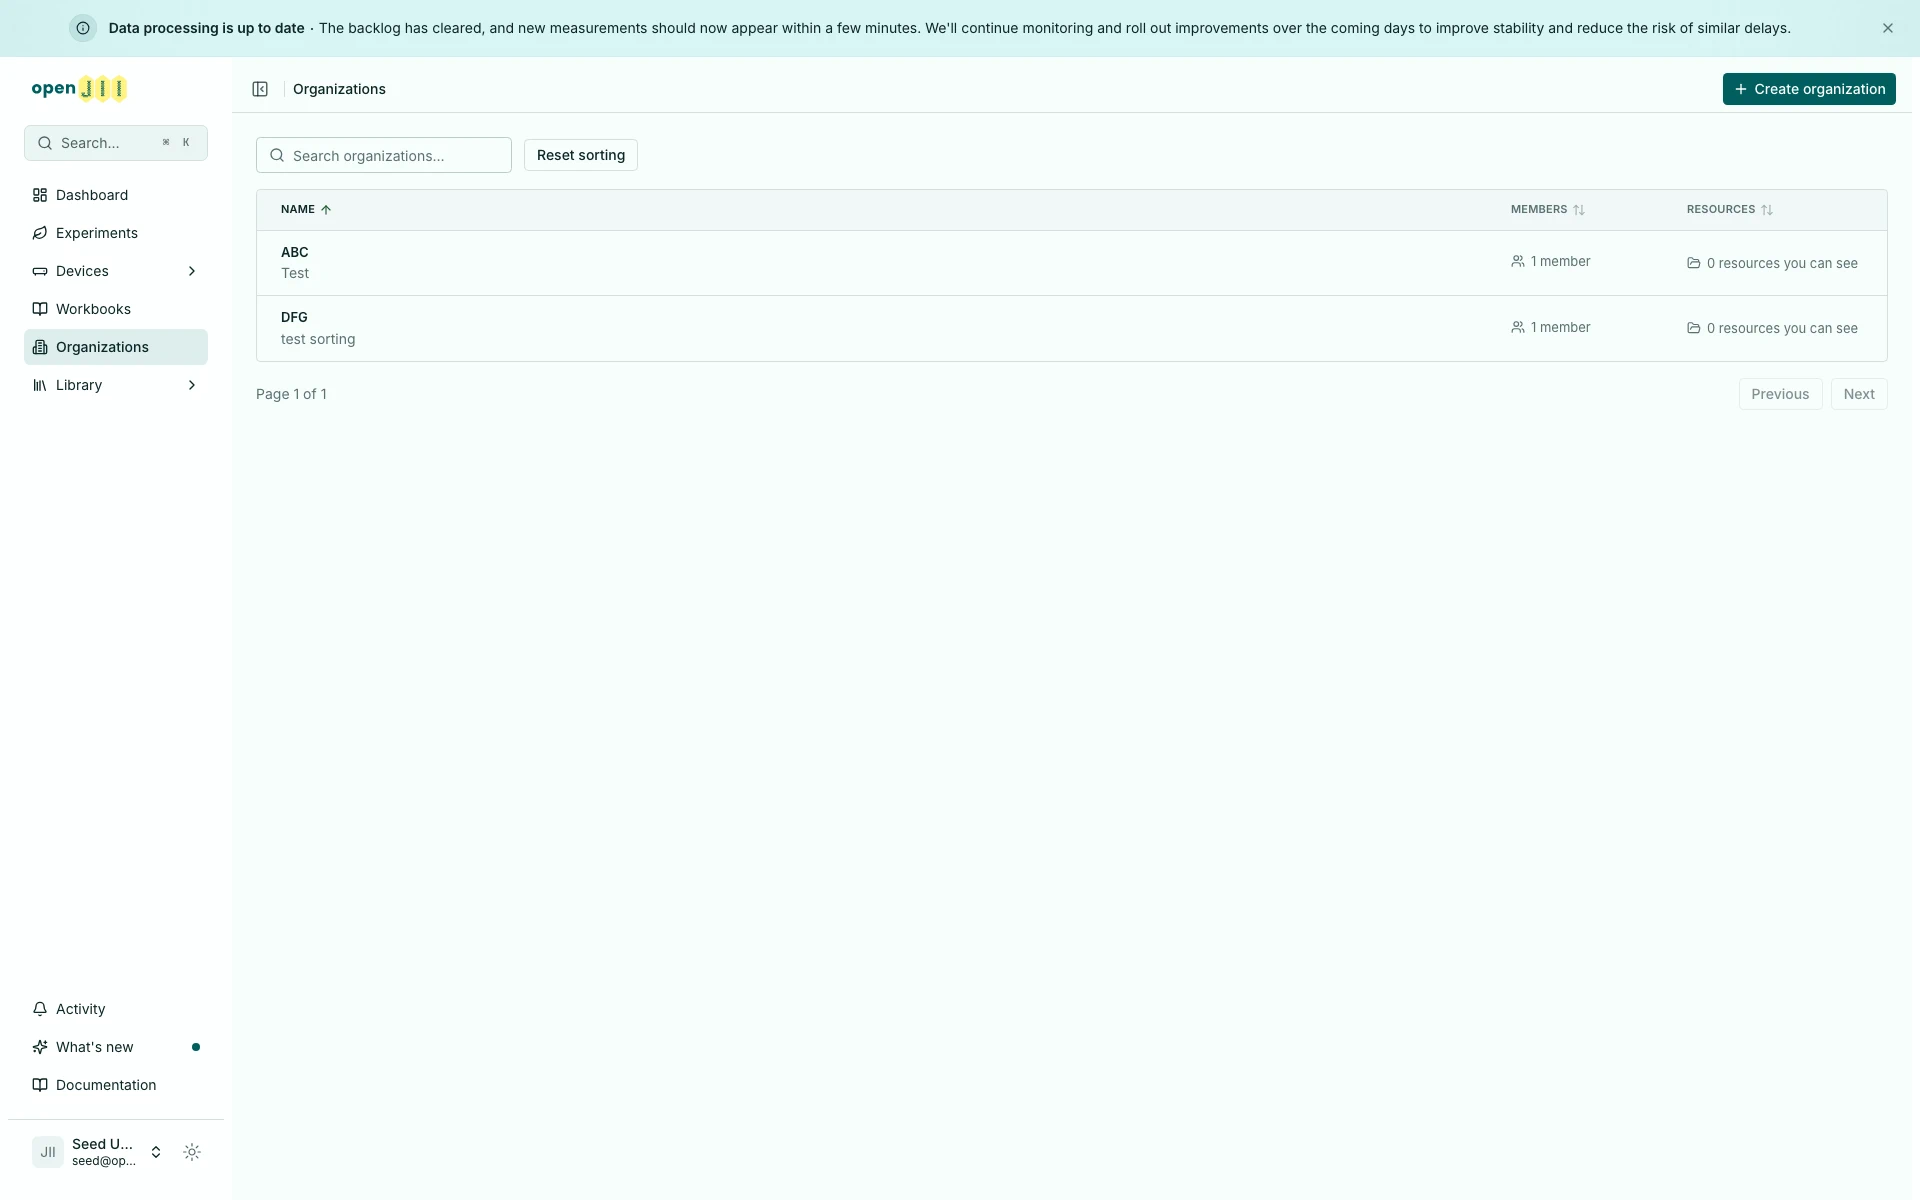The image size is (1920, 1200).
Task: Click the Next page button
Action: pos(1859,394)
